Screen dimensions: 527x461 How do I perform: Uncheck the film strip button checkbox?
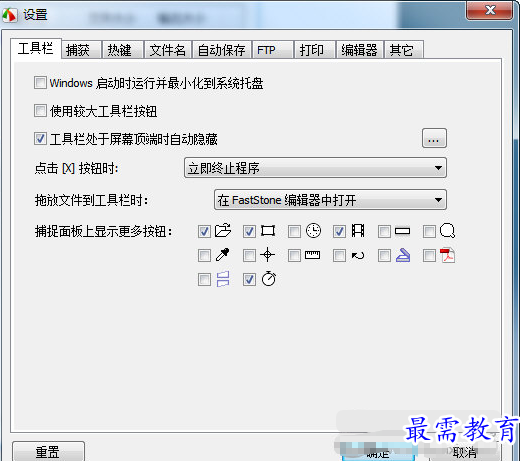(339, 232)
